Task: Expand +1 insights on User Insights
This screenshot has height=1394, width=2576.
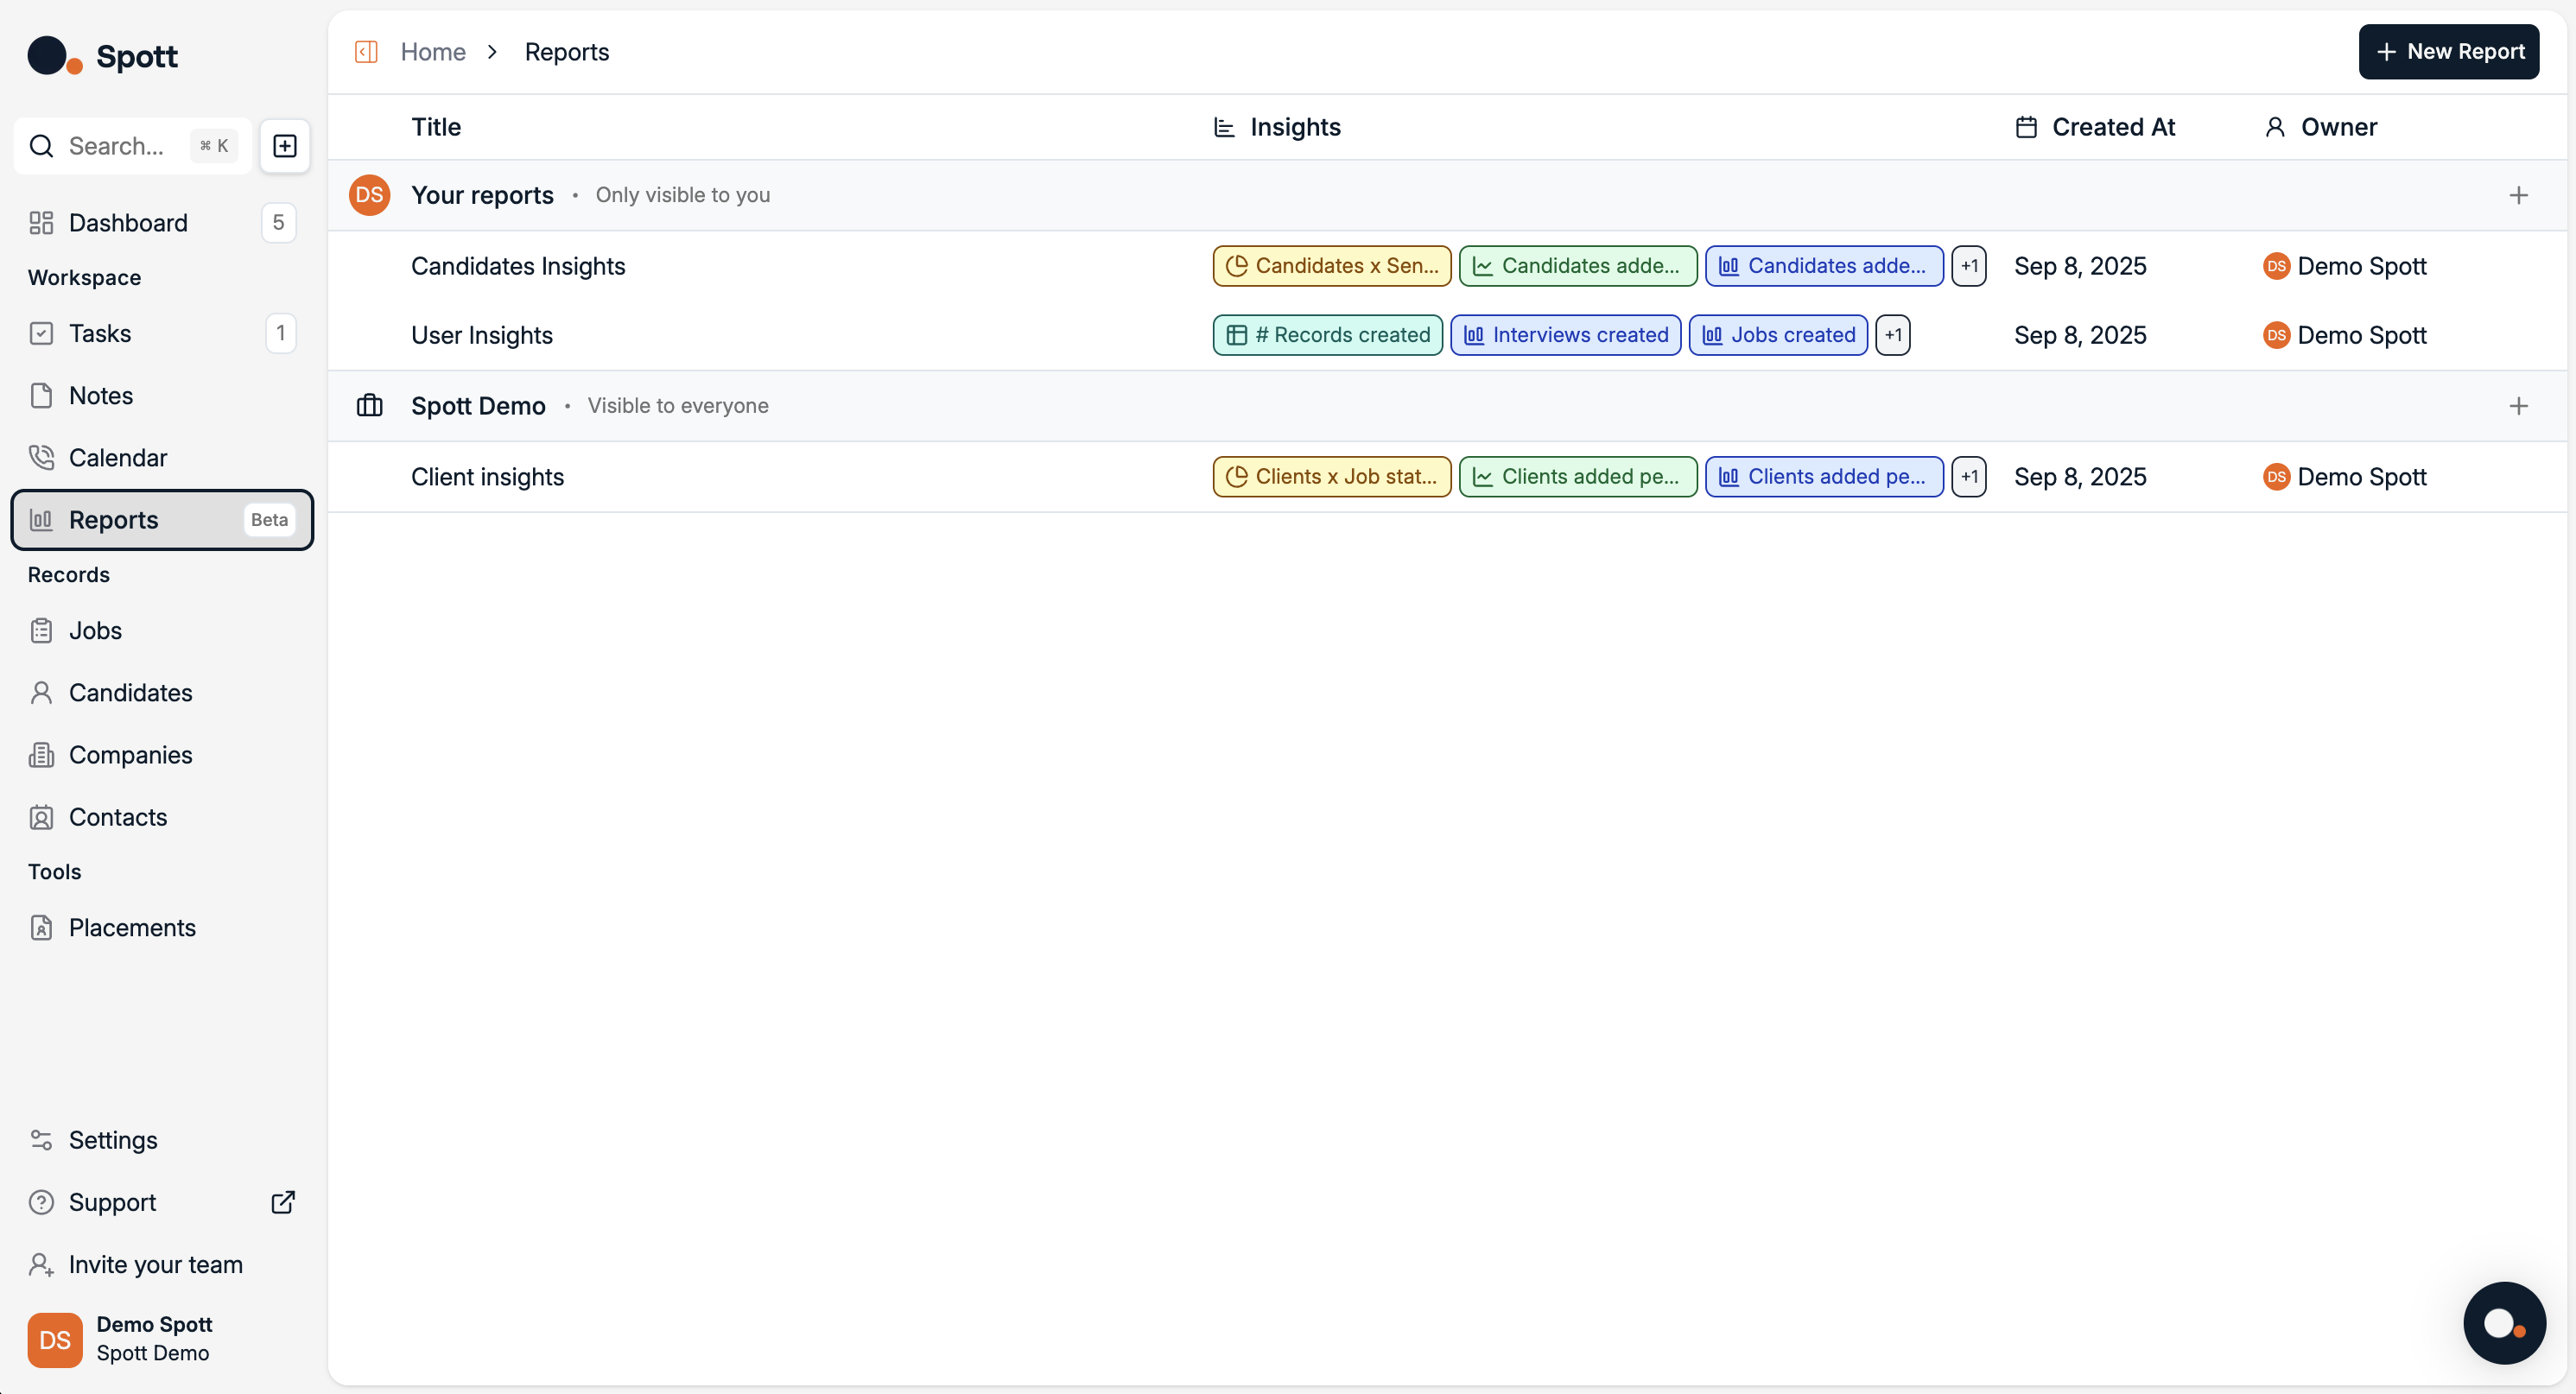Action: (x=1892, y=335)
